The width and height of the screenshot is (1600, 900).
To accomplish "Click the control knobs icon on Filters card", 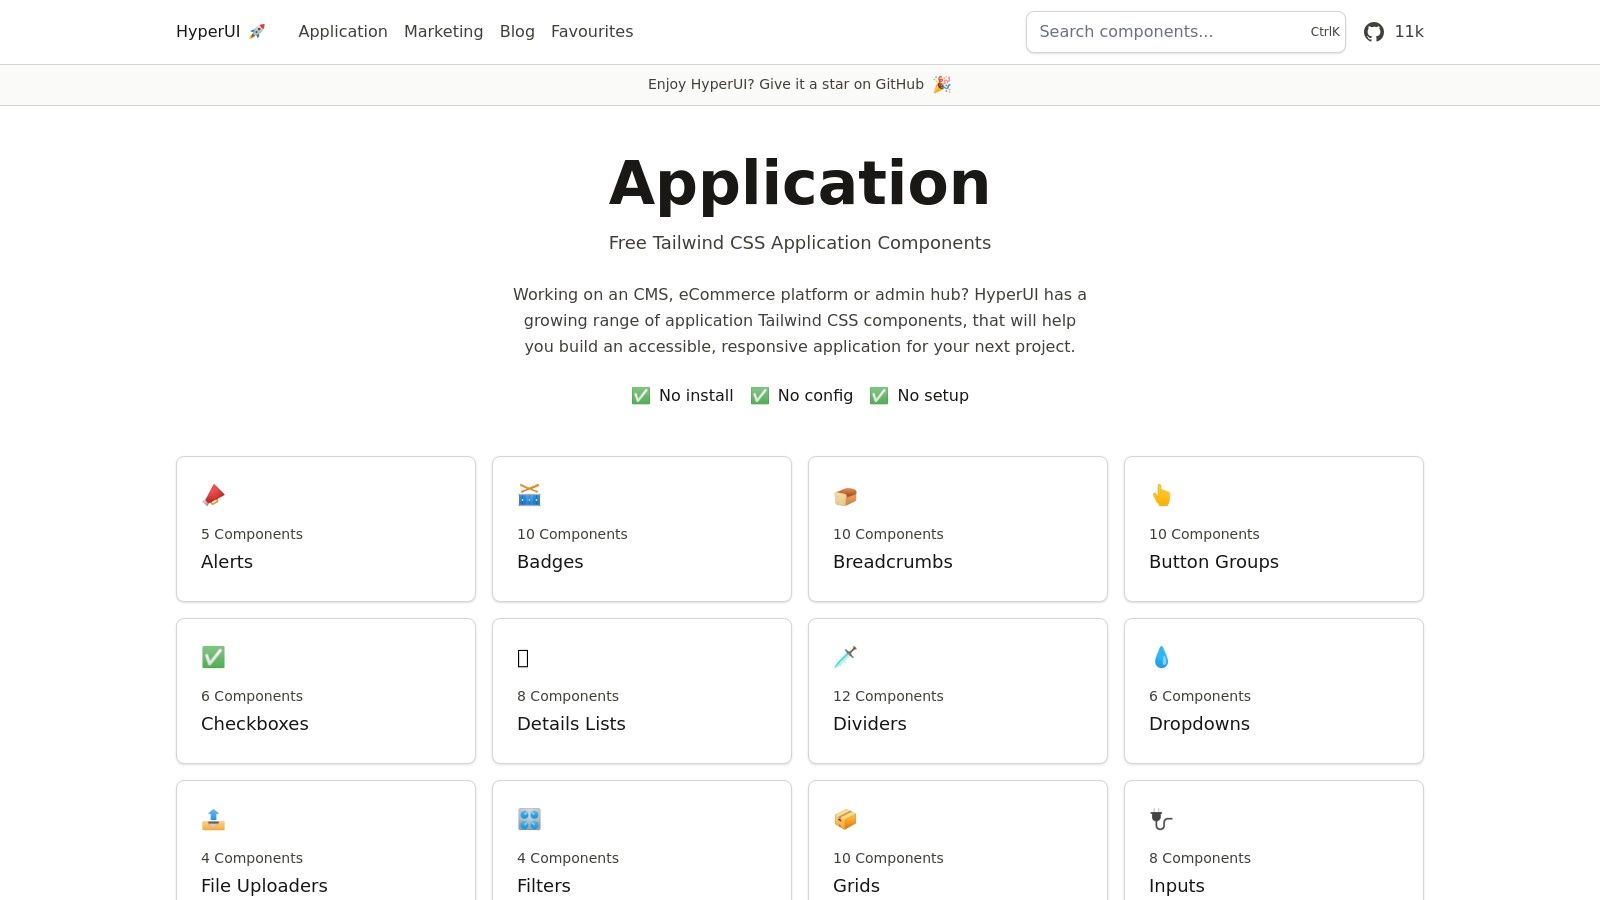I will (529, 819).
